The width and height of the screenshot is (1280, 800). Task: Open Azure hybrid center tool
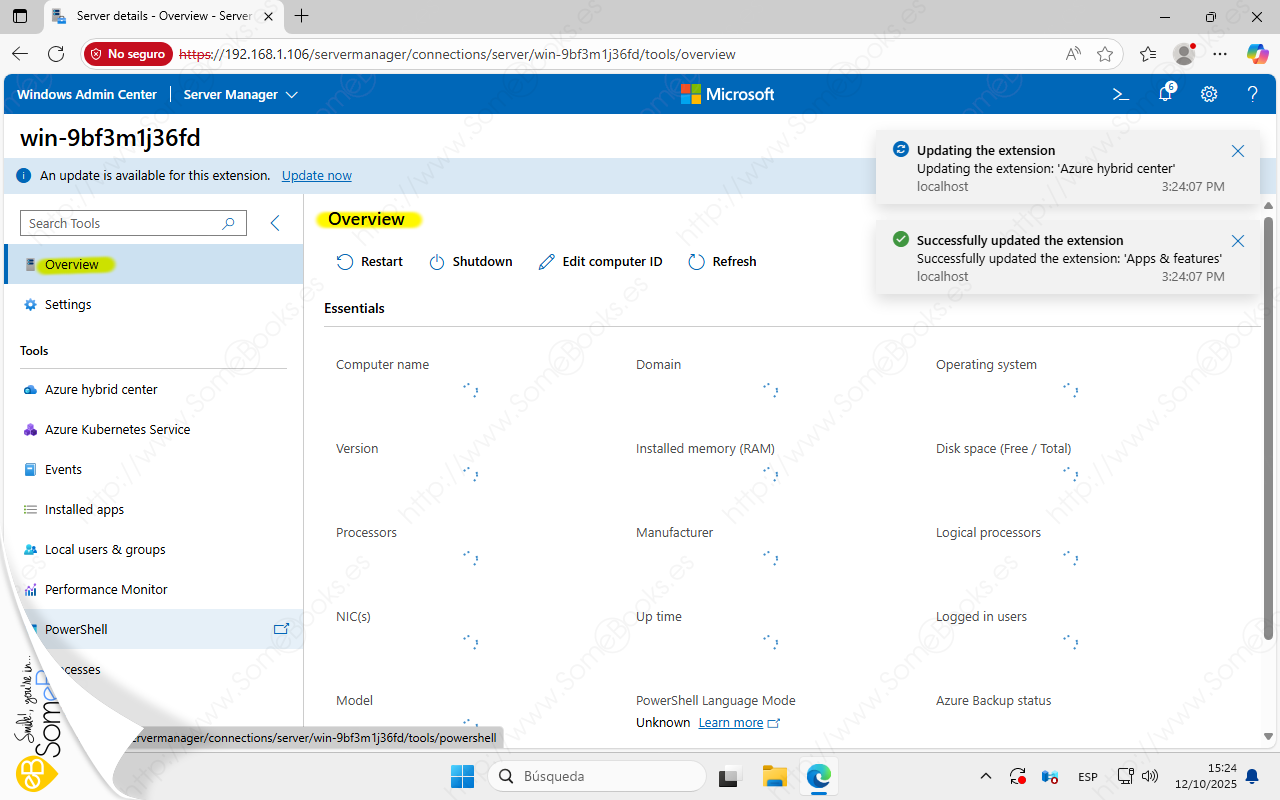point(101,390)
